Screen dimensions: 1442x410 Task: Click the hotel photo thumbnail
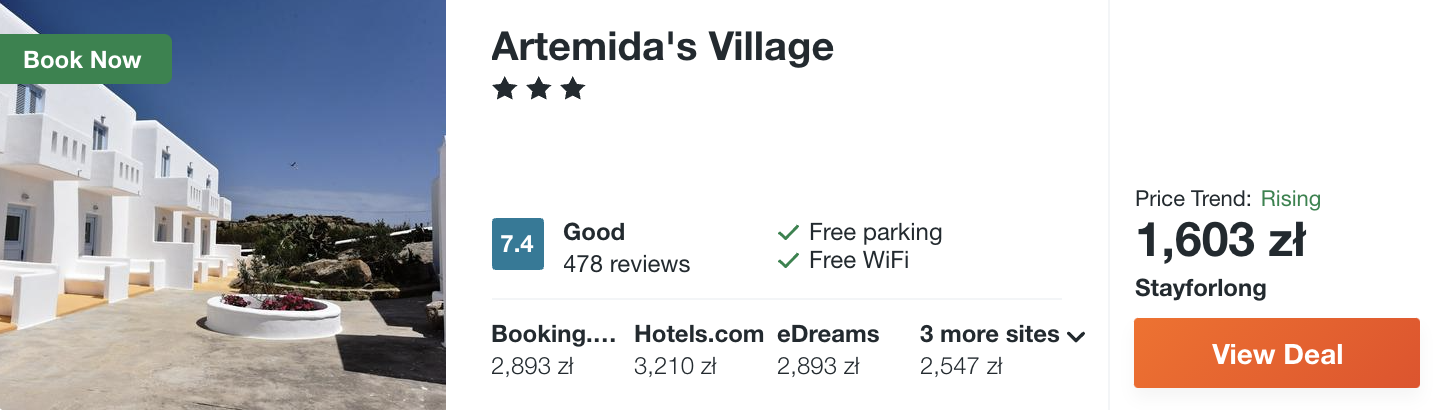[x=223, y=205]
